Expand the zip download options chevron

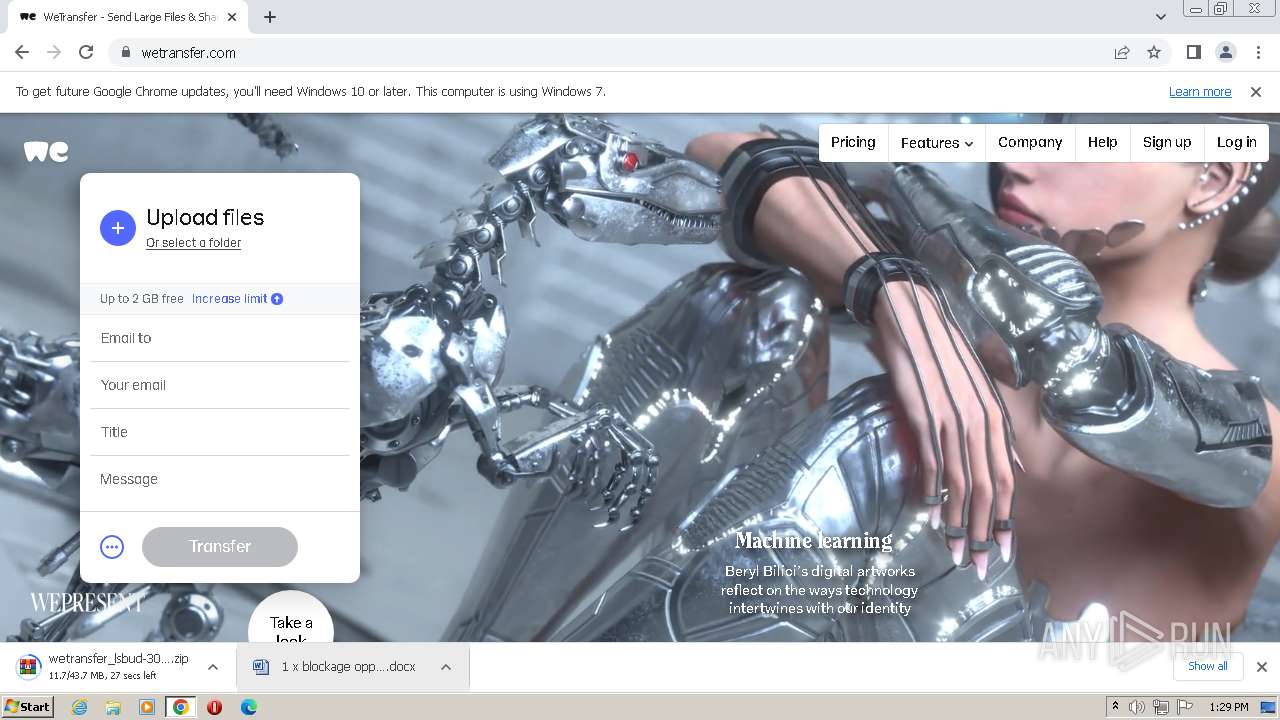pyautogui.click(x=212, y=667)
